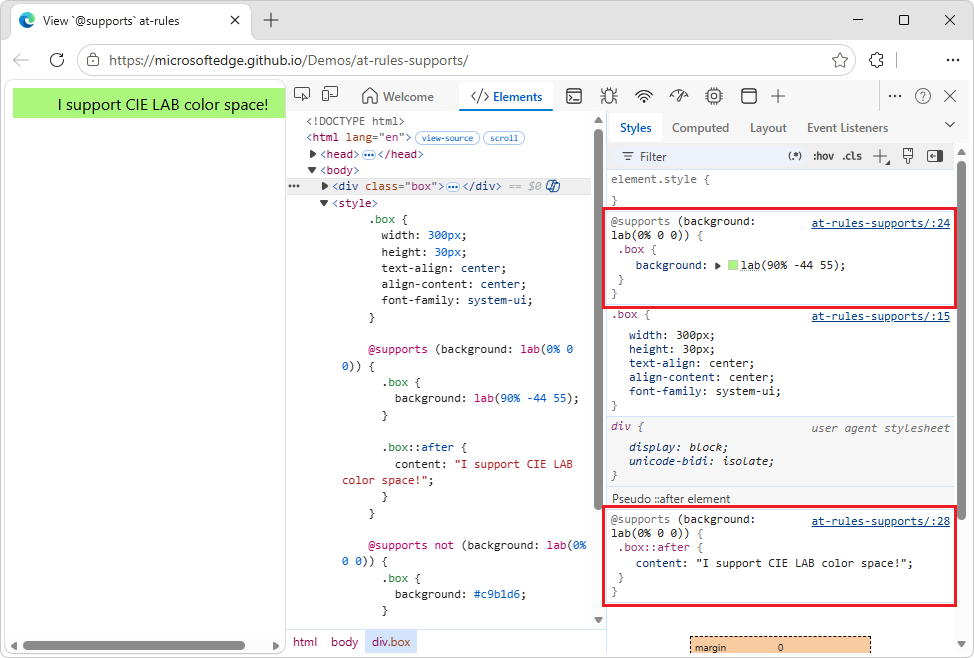Image resolution: width=974 pixels, height=658 pixels.
Task: Click the regex filter (.*) button
Action: pos(794,157)
